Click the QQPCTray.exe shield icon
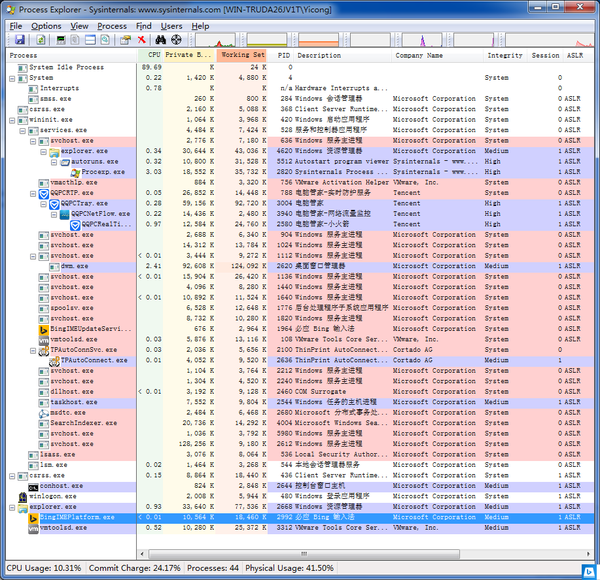Screen dimensions: 600x580 (x=54, y=204)
